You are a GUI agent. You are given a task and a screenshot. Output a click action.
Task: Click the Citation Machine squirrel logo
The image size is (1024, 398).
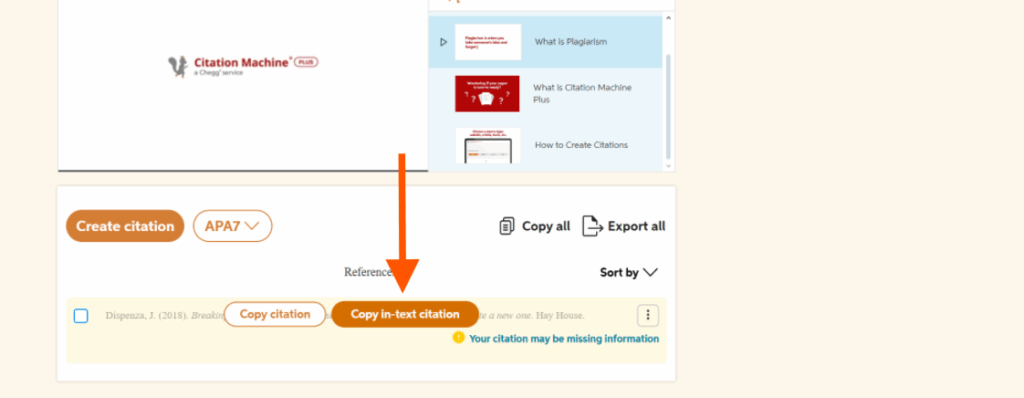(178, 66)
